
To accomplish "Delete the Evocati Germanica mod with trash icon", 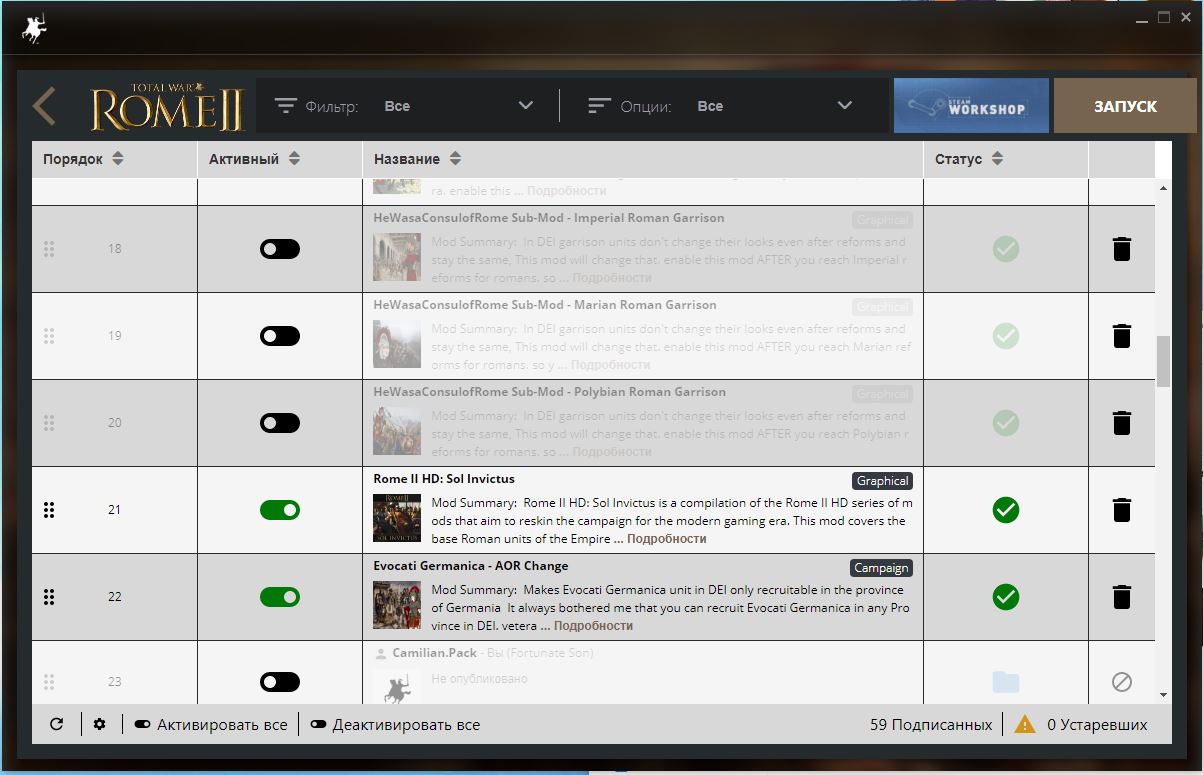I will pyautogui.click(x=1121, y=597).
